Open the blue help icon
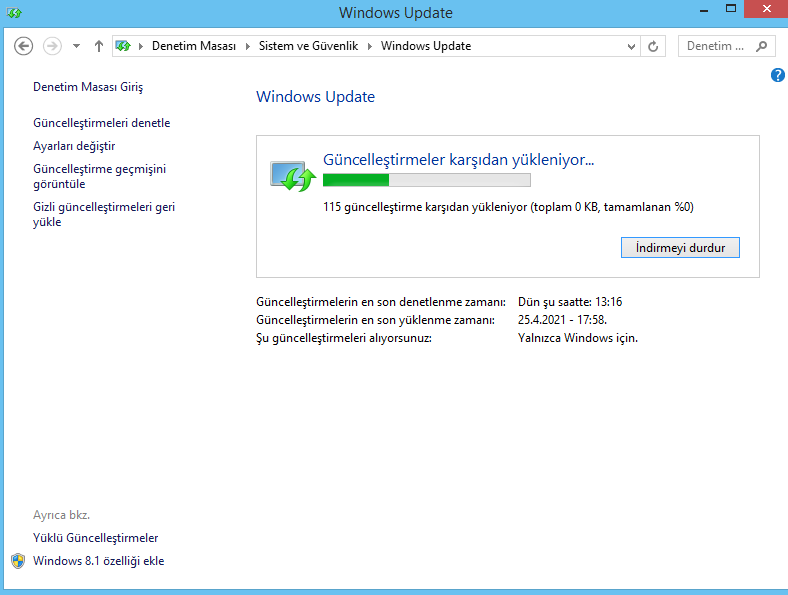The image size is (788, 595). pos(777,75)
